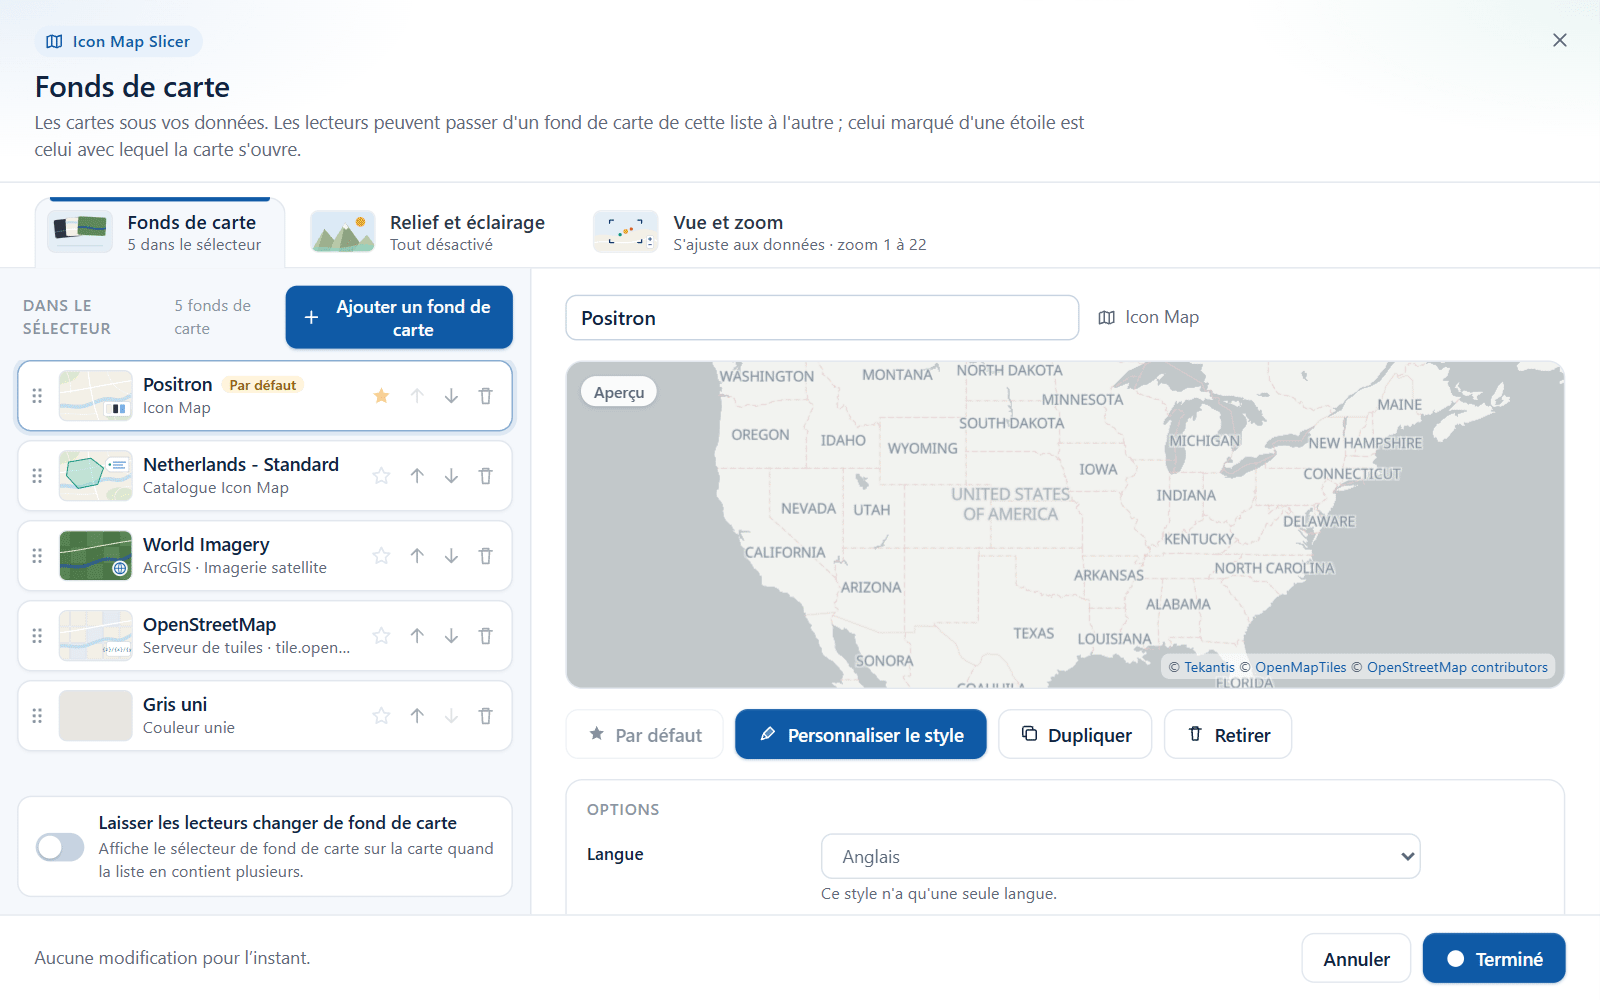This screenshot has width=1600, height=1000.
Task: Move Netherlands - Standard down with arrow
Action: [451, 476]
